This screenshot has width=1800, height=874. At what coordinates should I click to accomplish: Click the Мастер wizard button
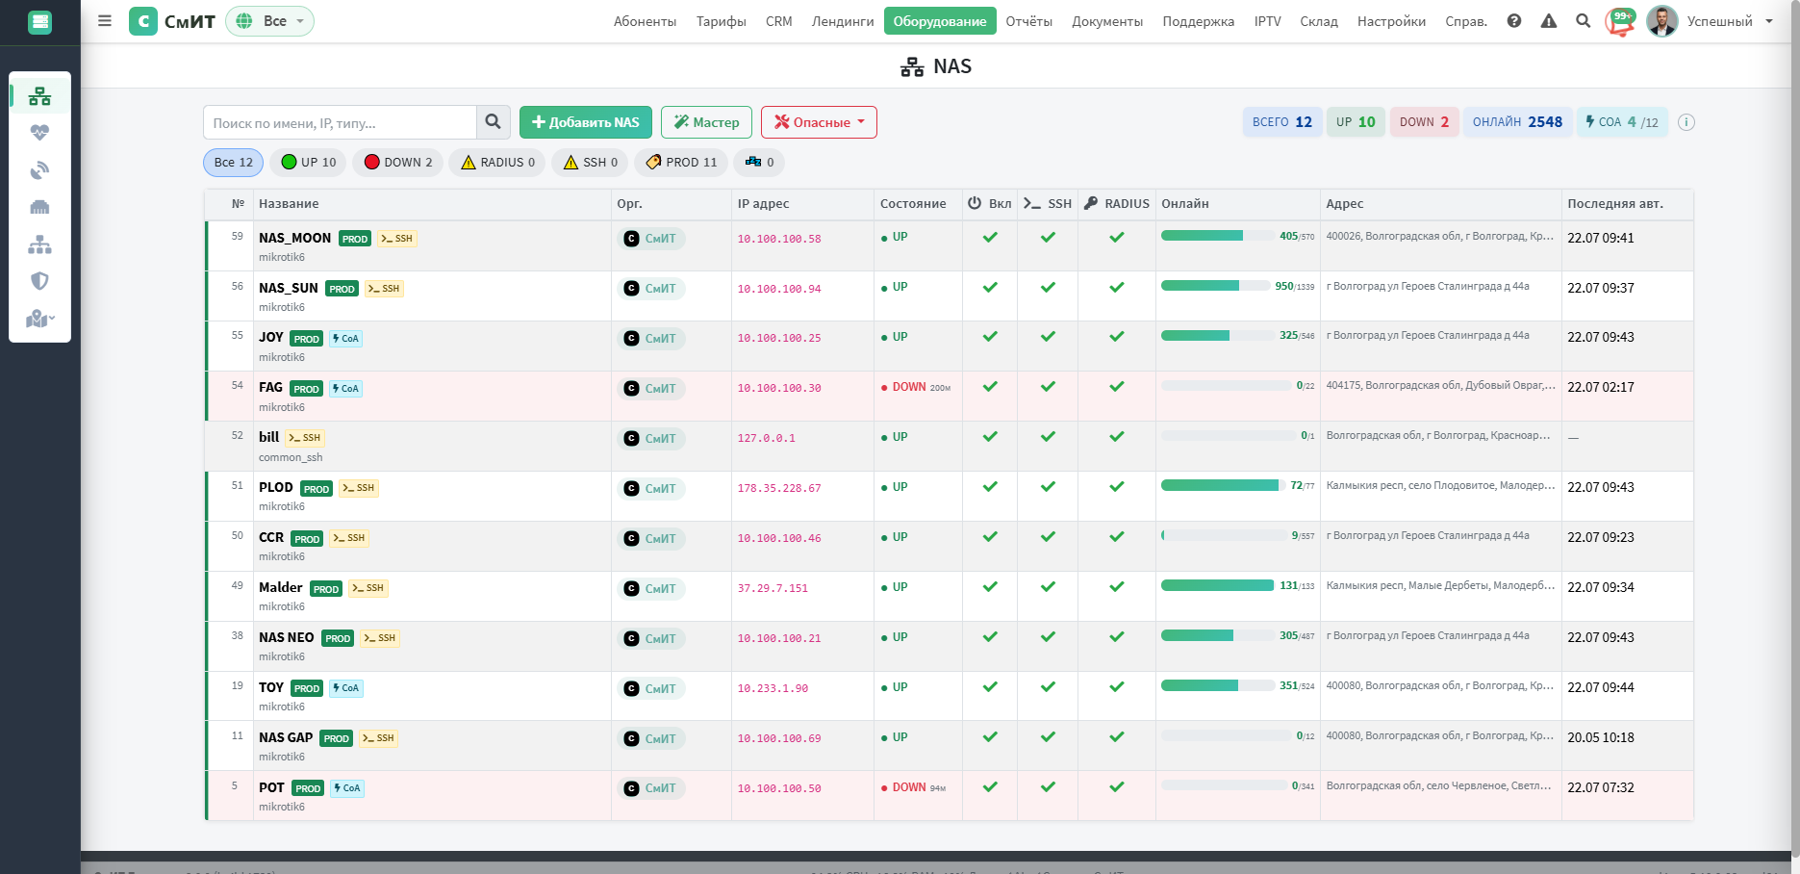tap(707, 122)
